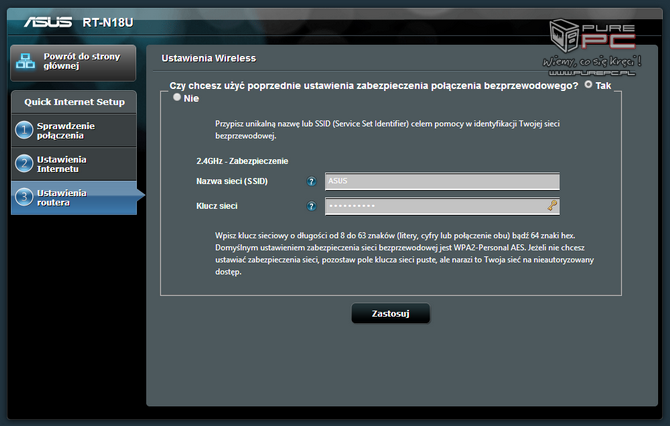Select the Nie radio button
Screen dimensions: 670x426
pos(178,98)
